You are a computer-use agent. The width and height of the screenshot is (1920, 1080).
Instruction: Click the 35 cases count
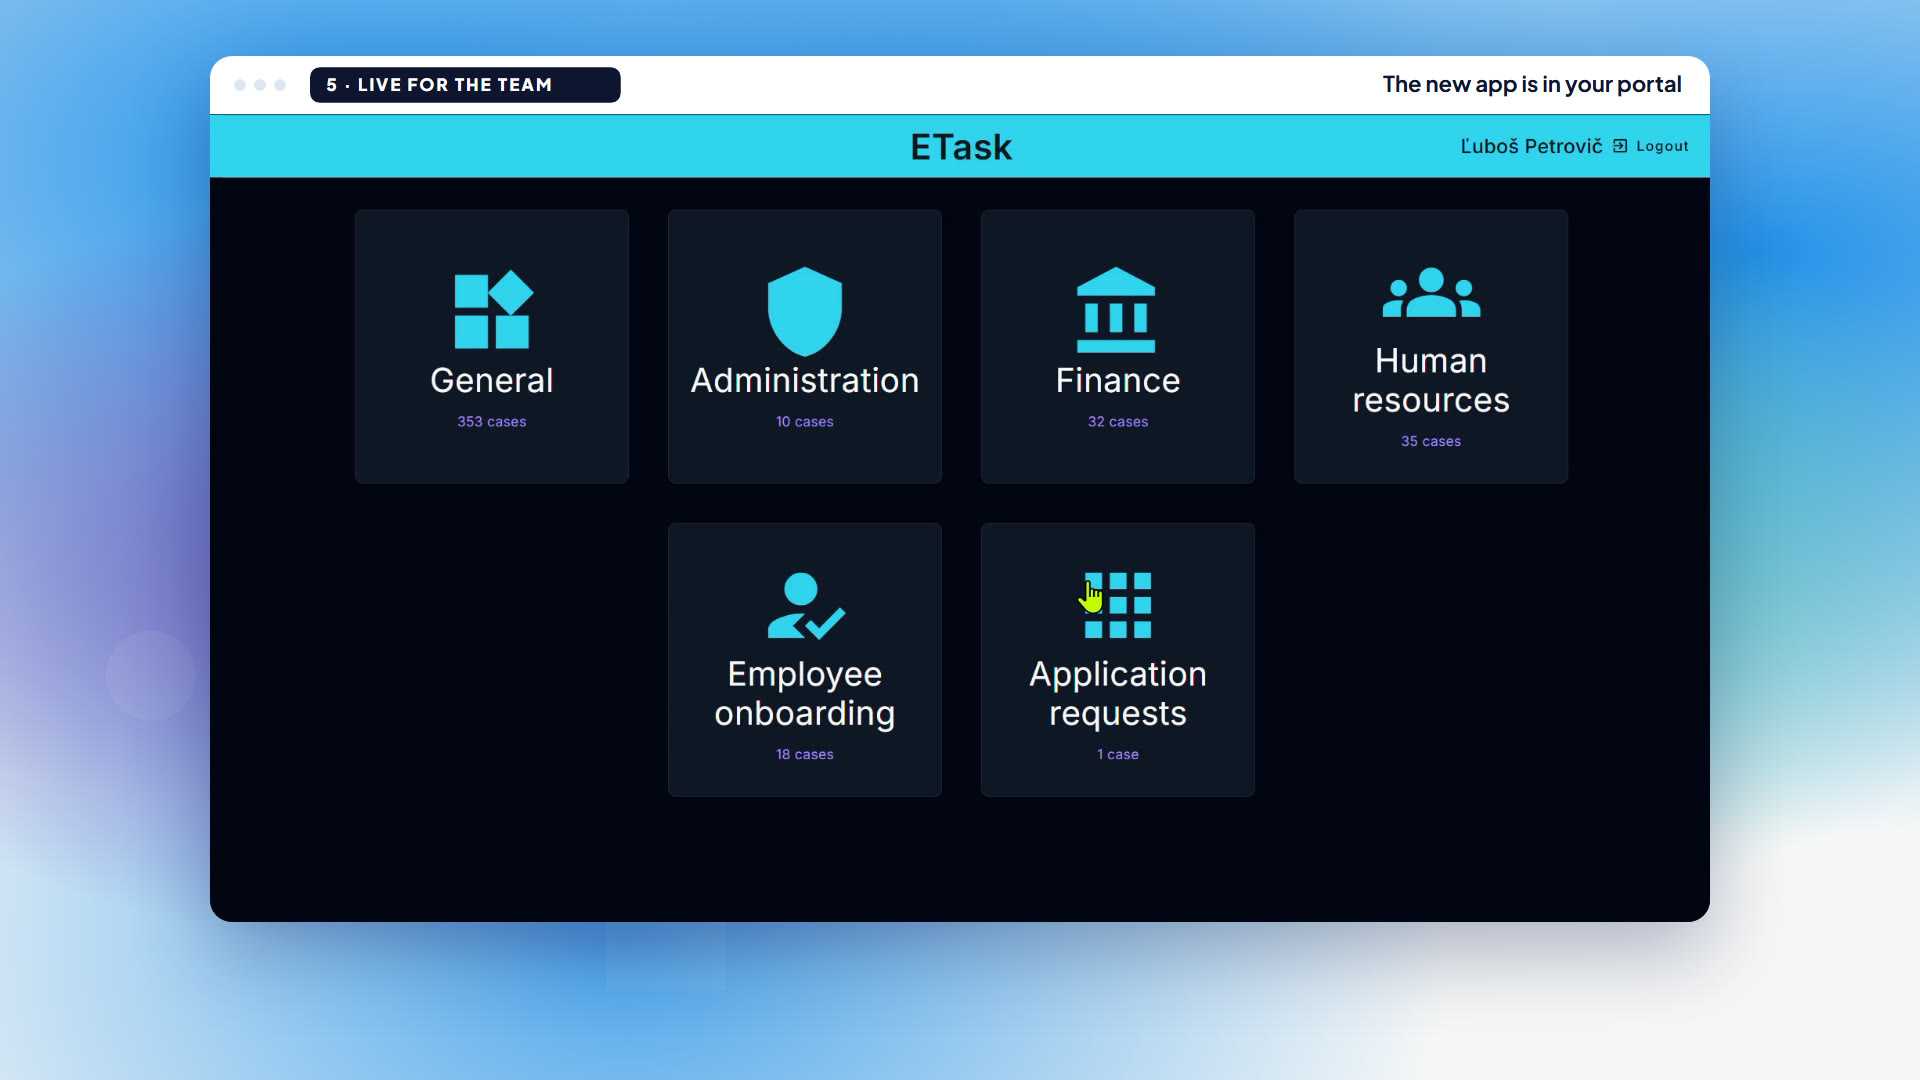click(x=1431, y=441)
